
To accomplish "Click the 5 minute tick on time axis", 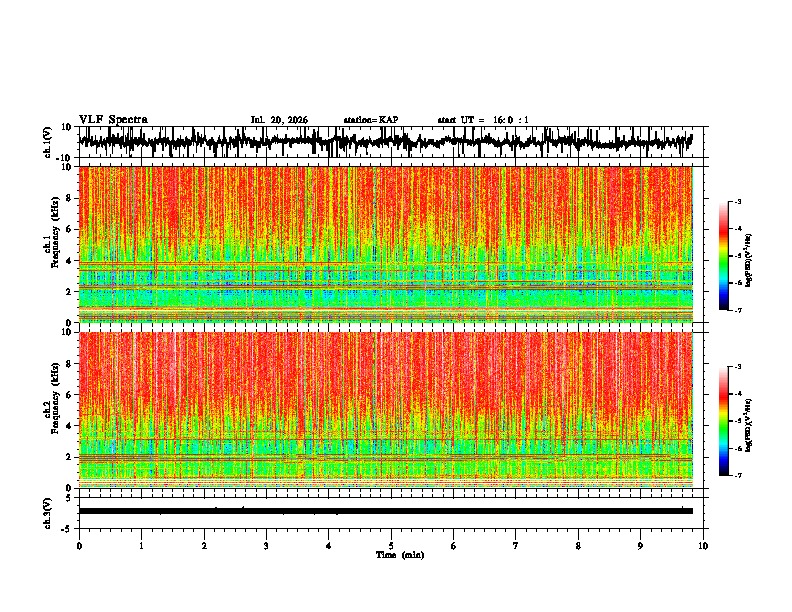I will point(391,546).
